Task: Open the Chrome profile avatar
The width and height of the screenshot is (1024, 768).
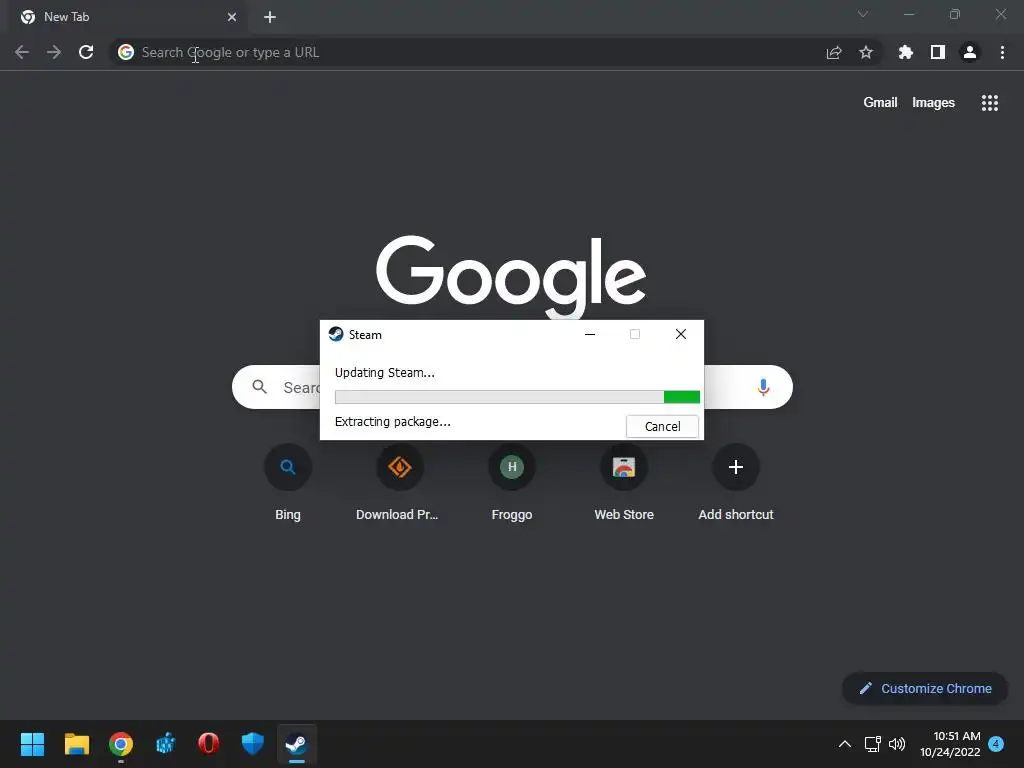Action: click(x=970, y=52)
